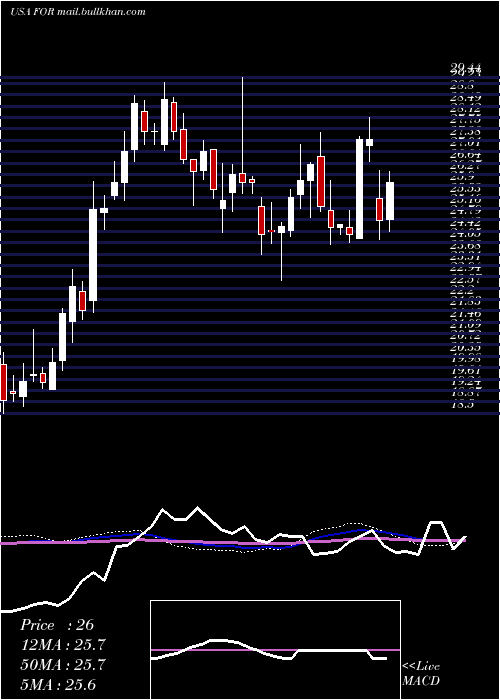This screenshot has width=500, height=700.
Task: Click the 24.42 price axis label
Action: point(465,223)
